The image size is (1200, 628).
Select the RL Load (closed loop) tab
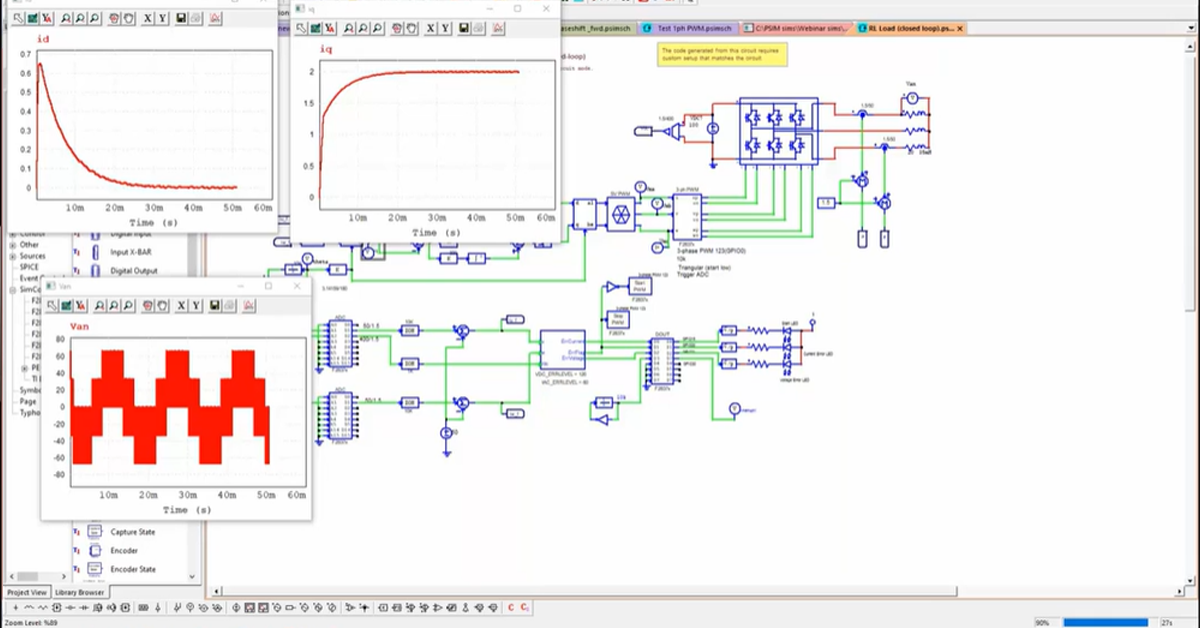[910, 29]
